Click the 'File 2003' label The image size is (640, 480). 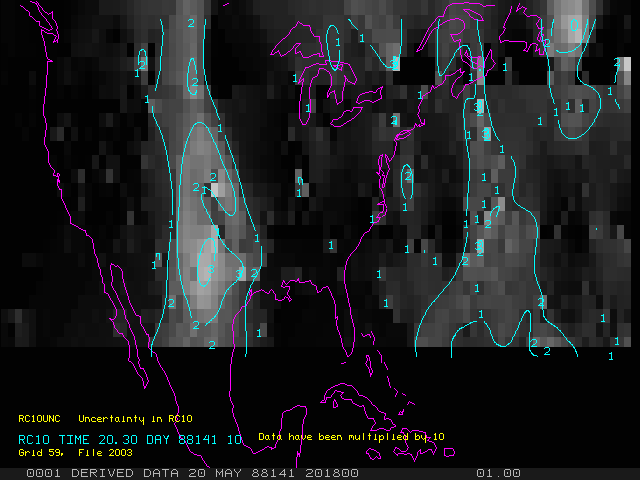[105, 453]
